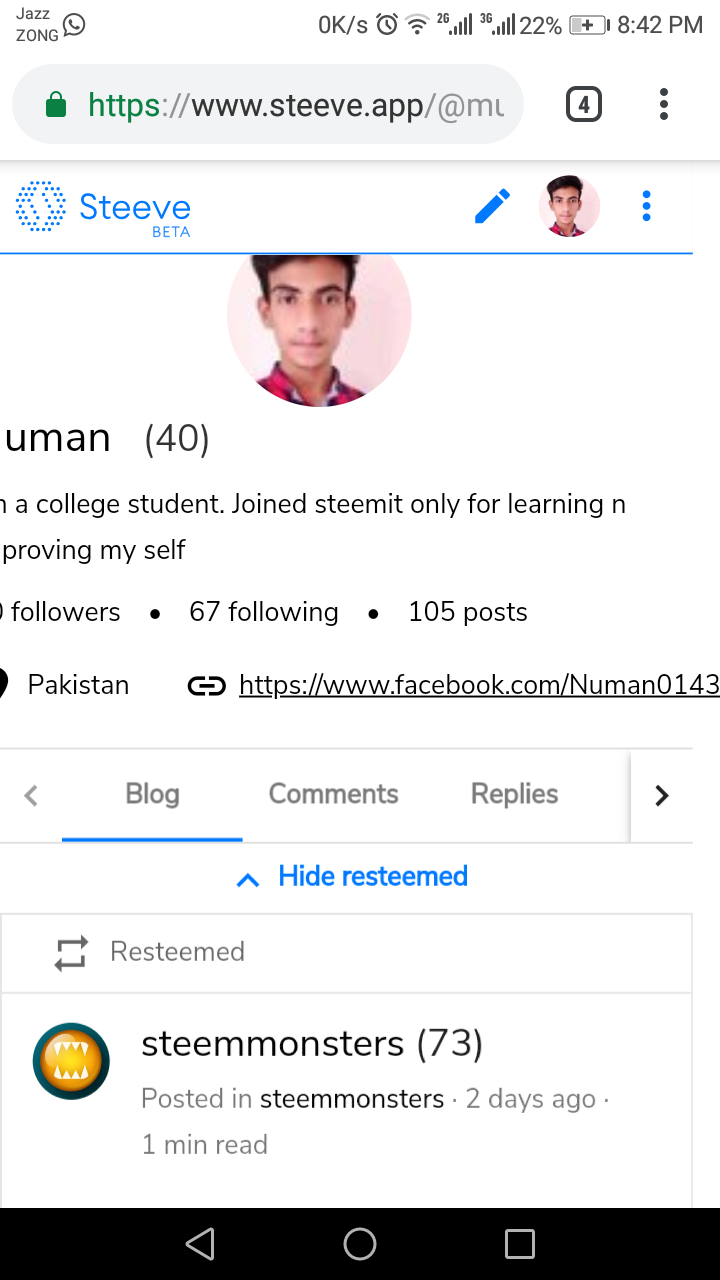Show next tabs with right chevron

coord(661,795)
